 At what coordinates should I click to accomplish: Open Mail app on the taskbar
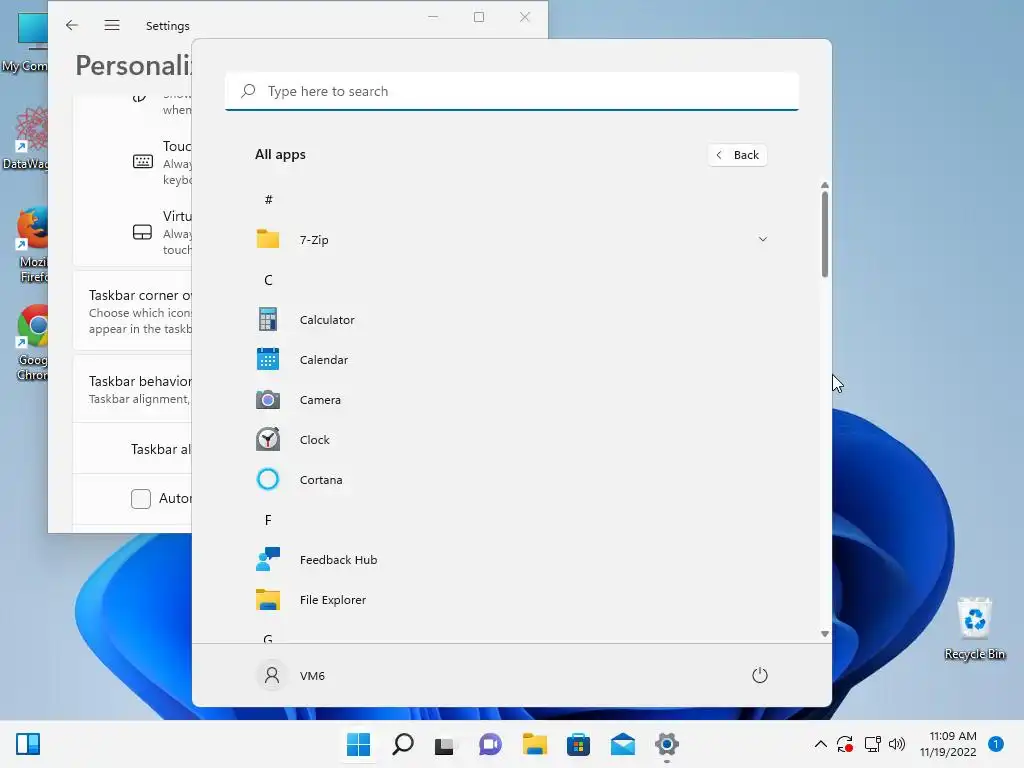622,744
